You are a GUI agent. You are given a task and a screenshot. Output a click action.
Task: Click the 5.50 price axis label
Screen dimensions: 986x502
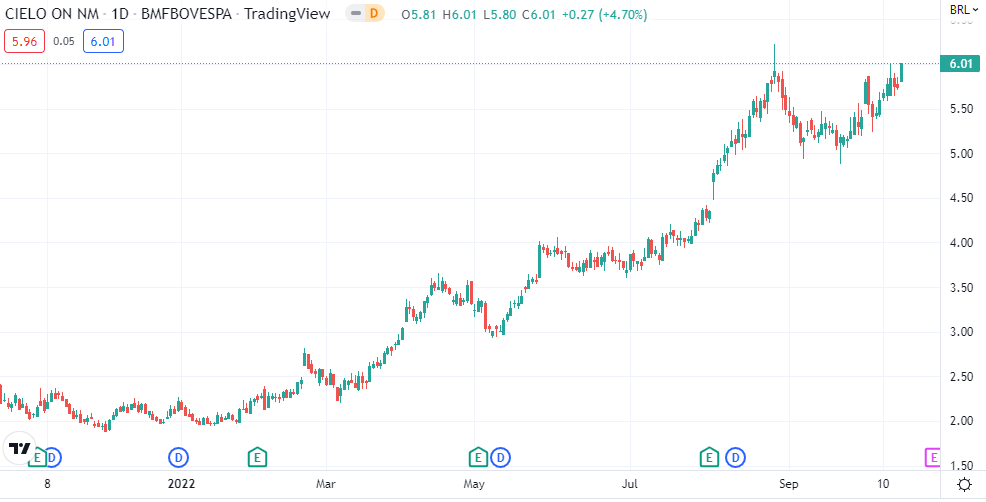coord(962,109)
